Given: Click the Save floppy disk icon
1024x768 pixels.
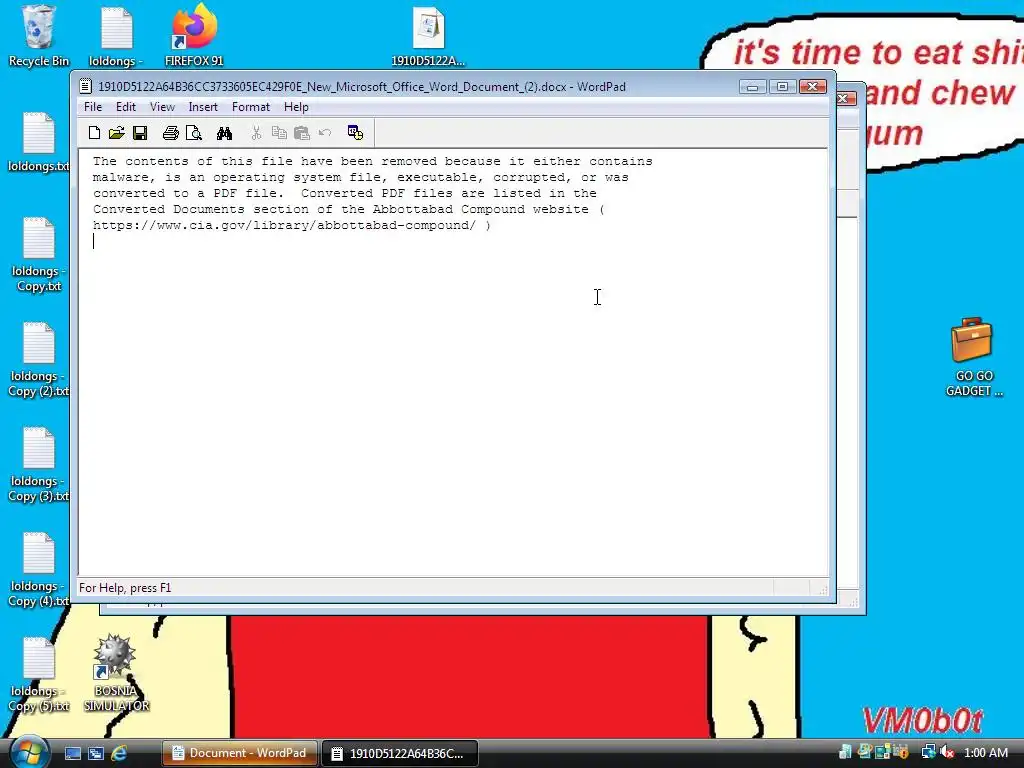Looking at the screenshot, I should [x=140, y=133].
